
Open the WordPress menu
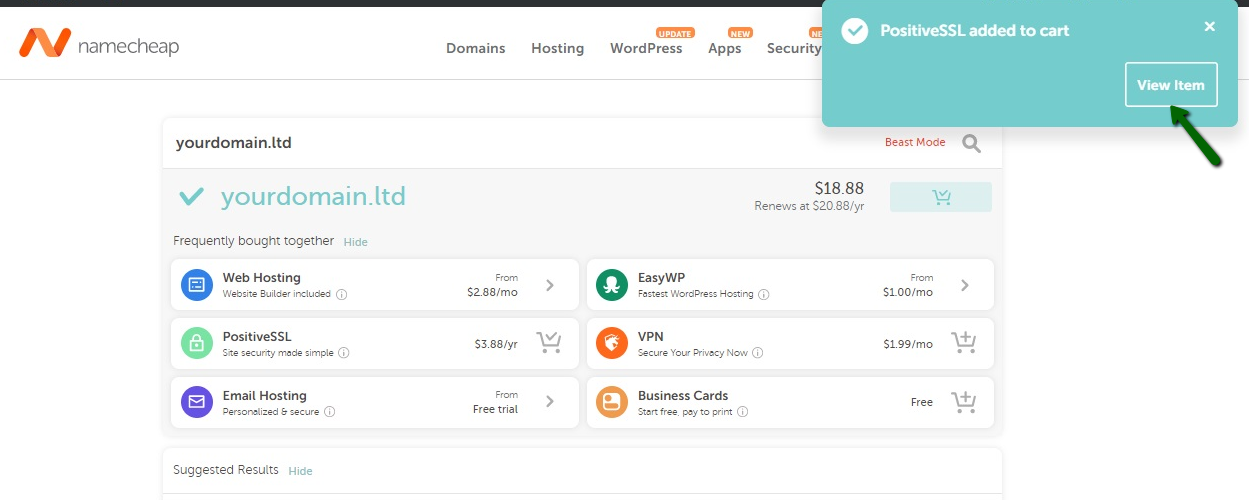click(x=646, y=48)
